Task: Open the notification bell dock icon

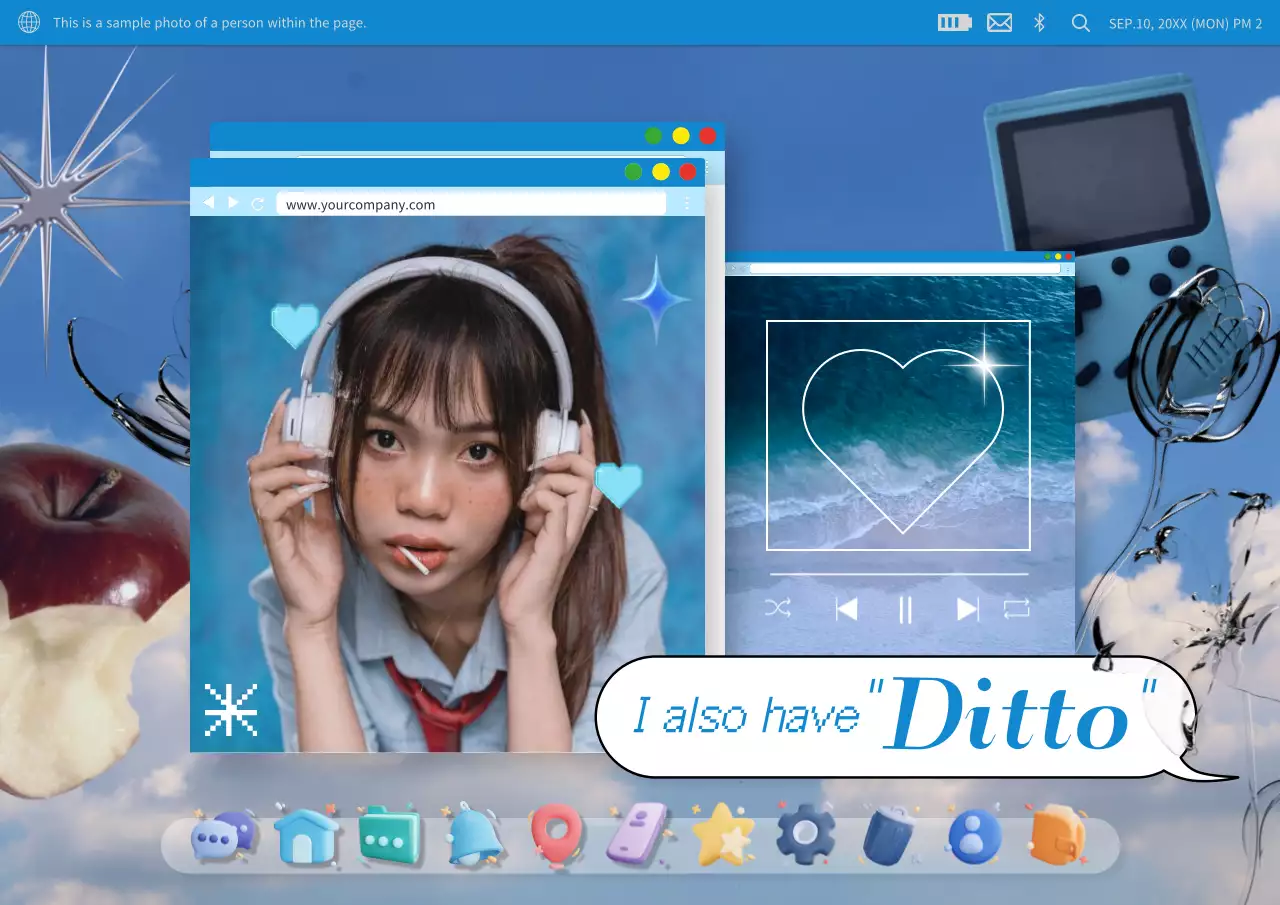Action: [473, 835]
